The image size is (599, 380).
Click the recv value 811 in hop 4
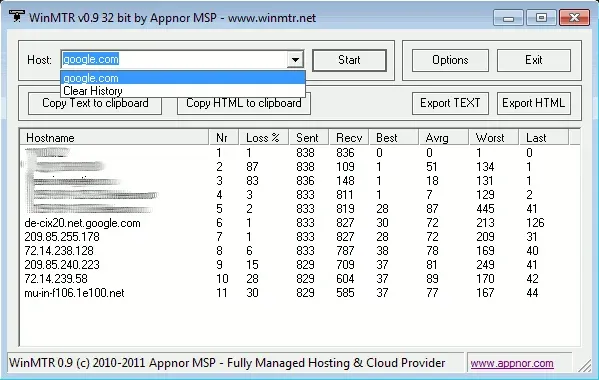345,195
